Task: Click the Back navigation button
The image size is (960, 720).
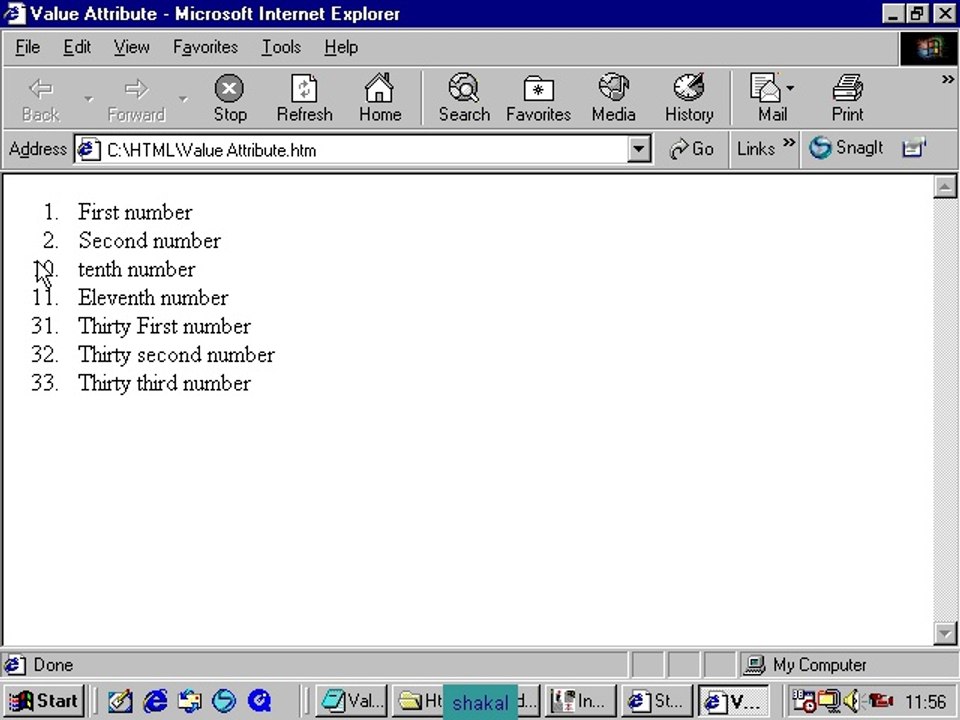Action: click(42, 99)
